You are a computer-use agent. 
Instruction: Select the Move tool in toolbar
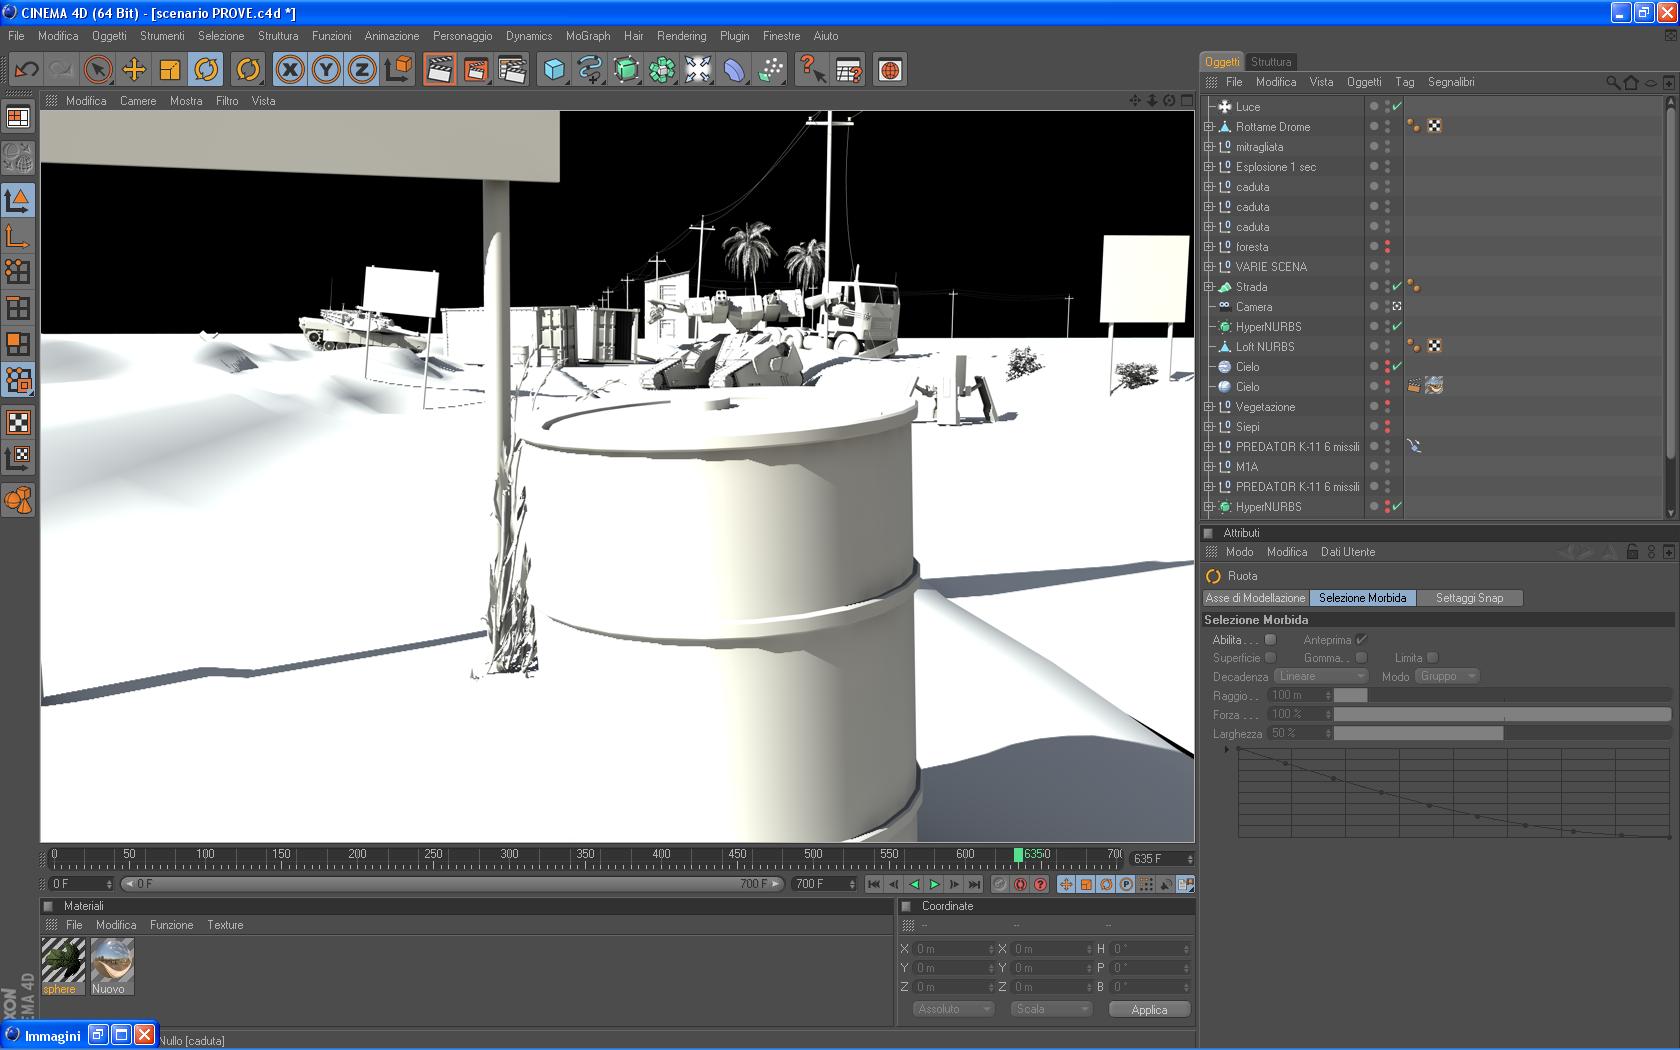tap(134, 70)
